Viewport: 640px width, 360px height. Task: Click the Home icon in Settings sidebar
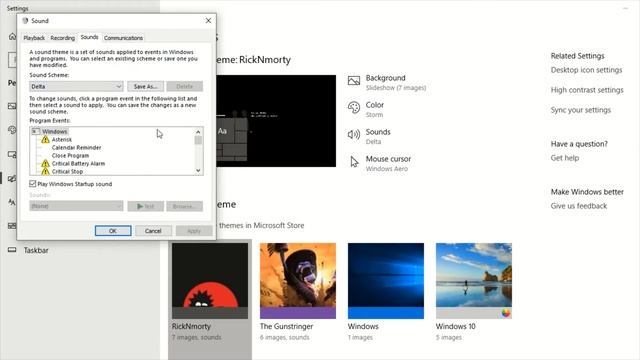click(12, 37)
